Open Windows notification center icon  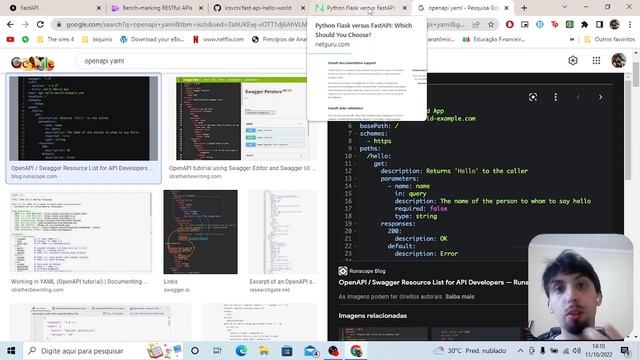pyautogui.click(x=625, y=351)
